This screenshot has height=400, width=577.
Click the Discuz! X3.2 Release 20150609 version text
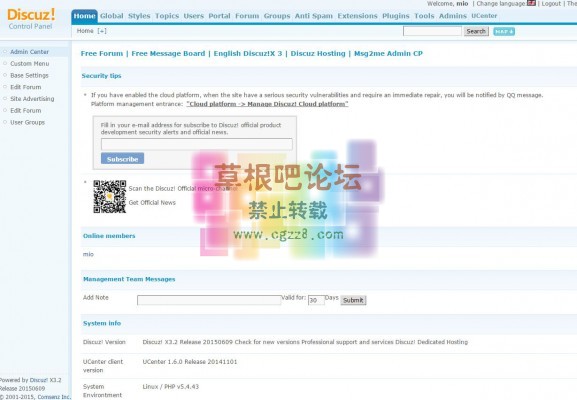(x=188, y=342)
